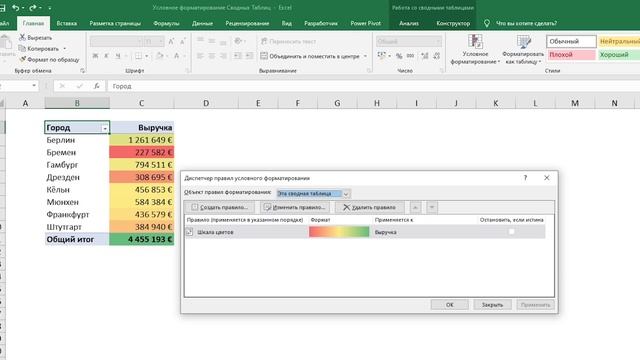Image resolution: width=640 pixels, height=360 pixels.
Task: Switch to the Формулы ribbon tab
Action: 166,23
